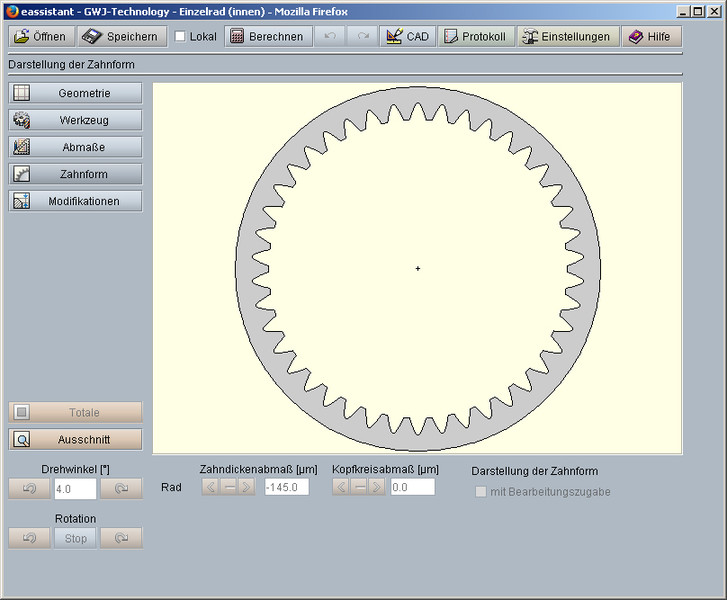727x600 pixels.
Task: Switch to the Geometrie section
Action: click(75, 93)
